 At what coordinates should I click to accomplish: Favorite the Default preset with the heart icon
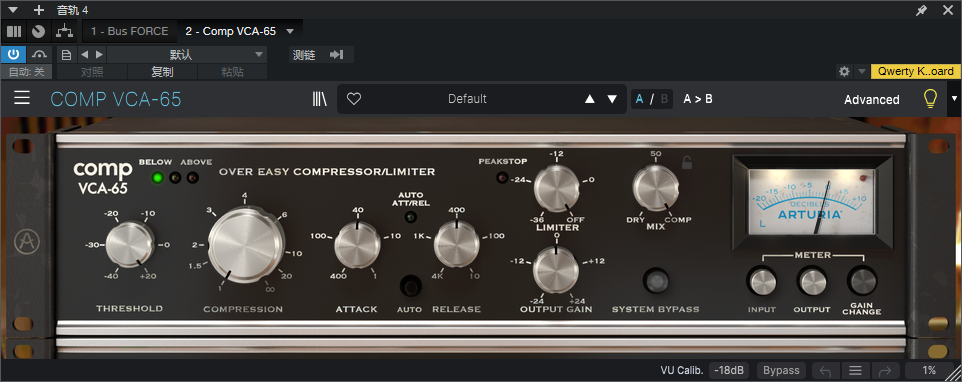[x=354, y=99]
